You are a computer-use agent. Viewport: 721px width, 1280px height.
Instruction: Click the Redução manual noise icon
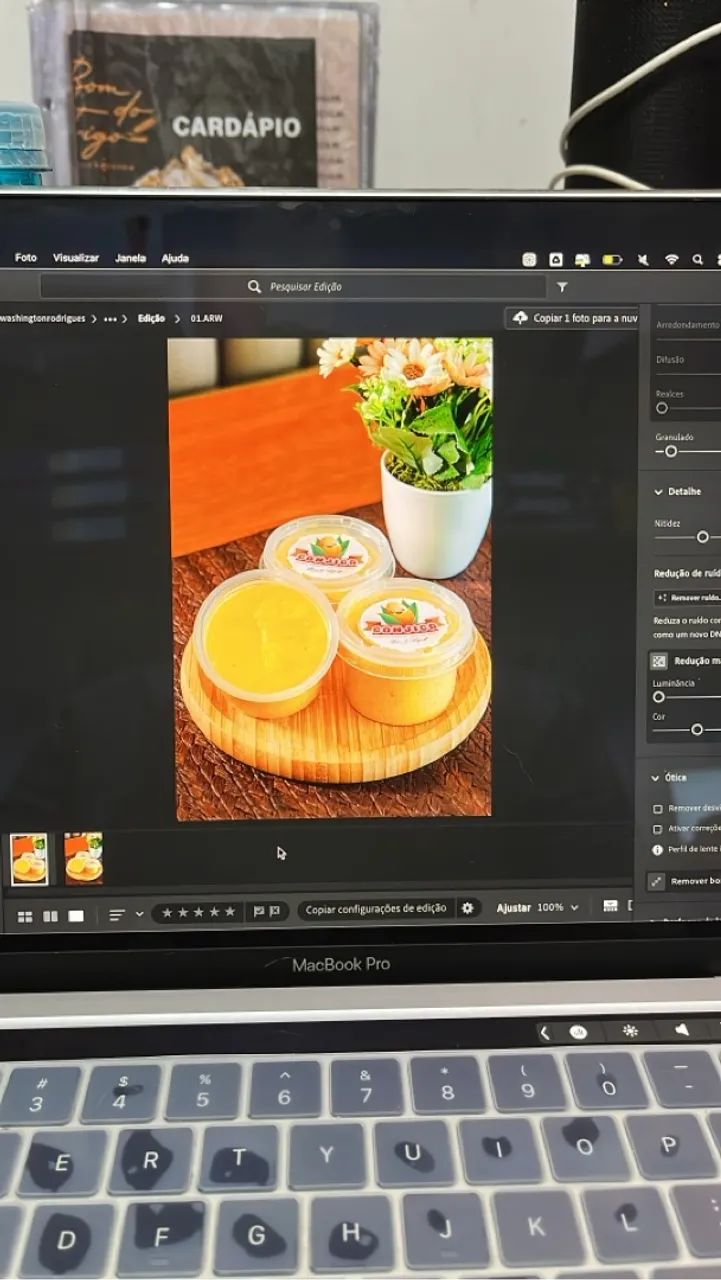pos(659,661)
